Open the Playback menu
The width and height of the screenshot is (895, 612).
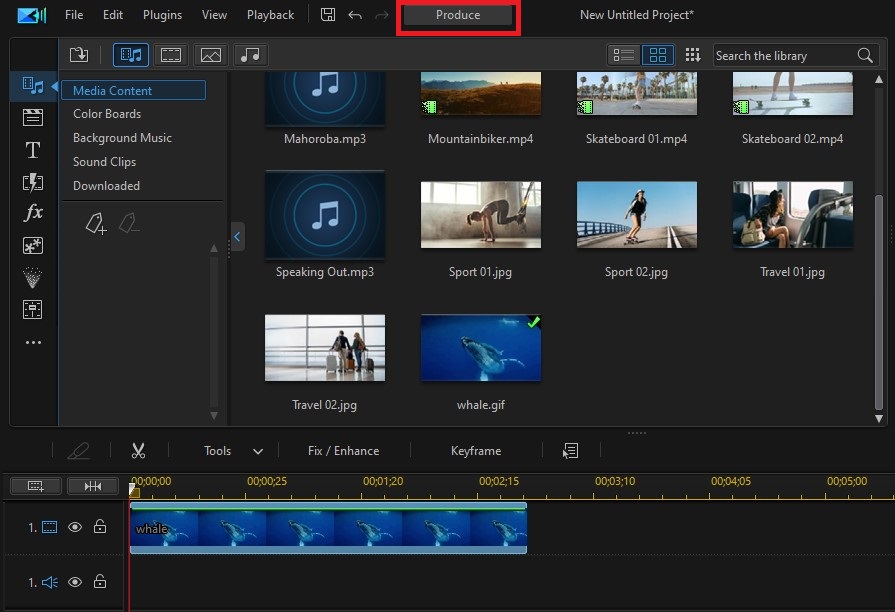coord(270,15)
